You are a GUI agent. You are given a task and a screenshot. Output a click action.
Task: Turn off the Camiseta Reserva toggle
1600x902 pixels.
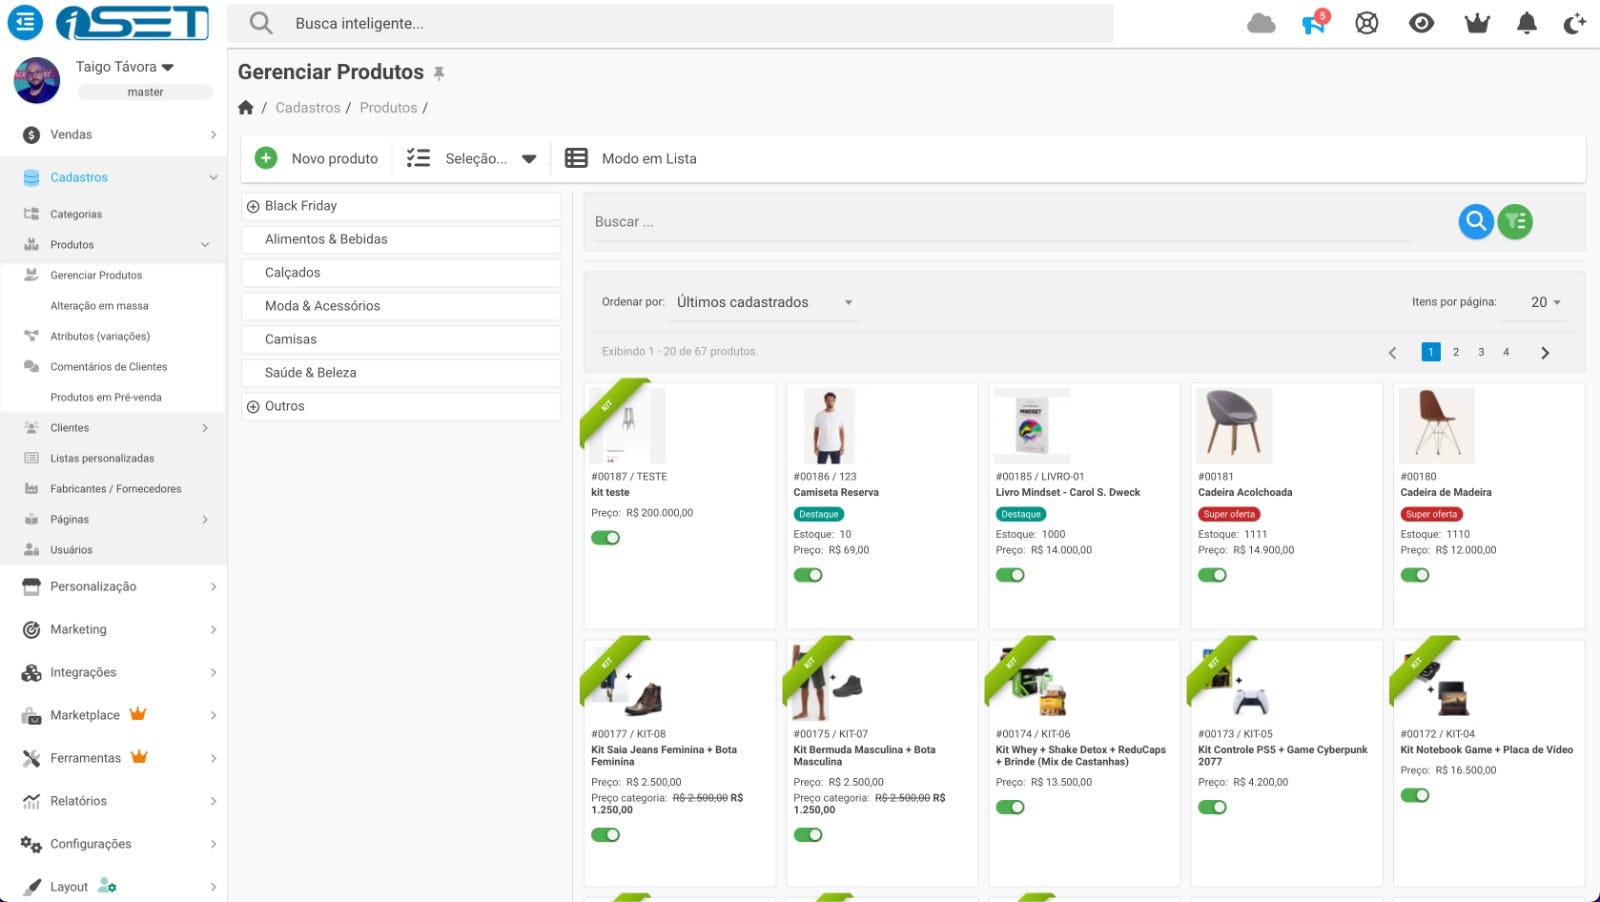point(809,574)
